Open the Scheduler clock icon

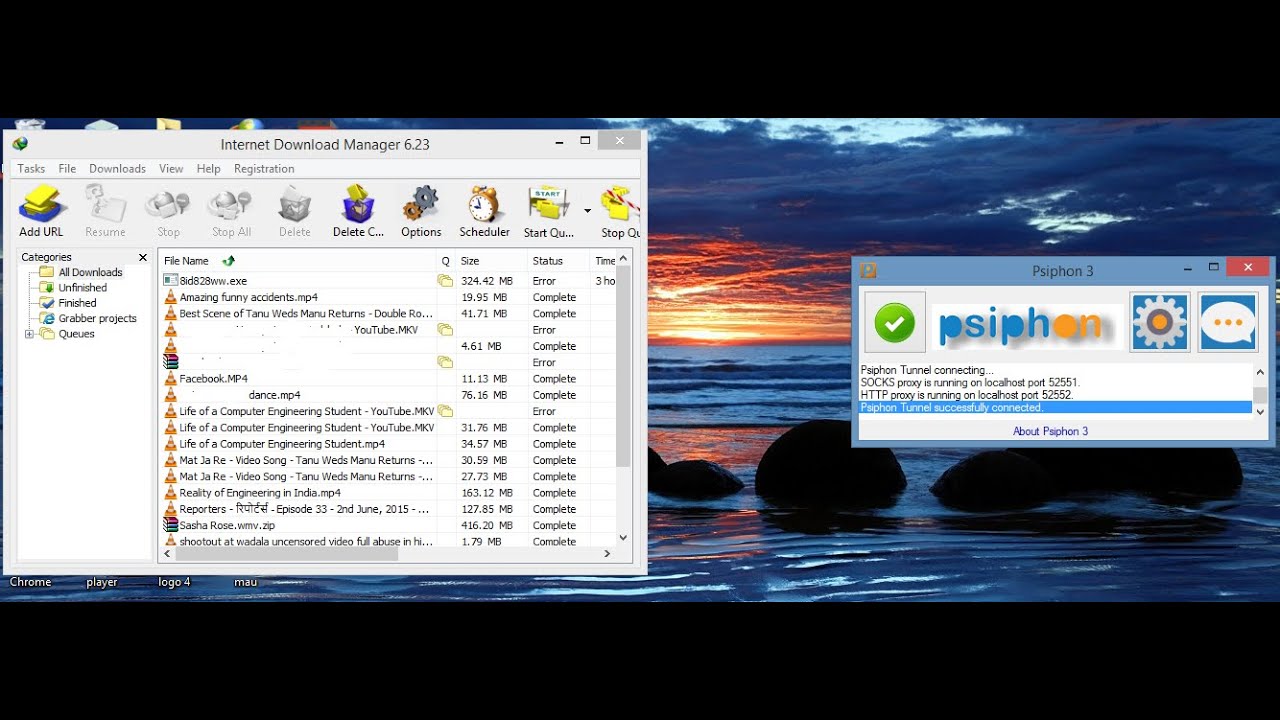(x=484, y=212)
